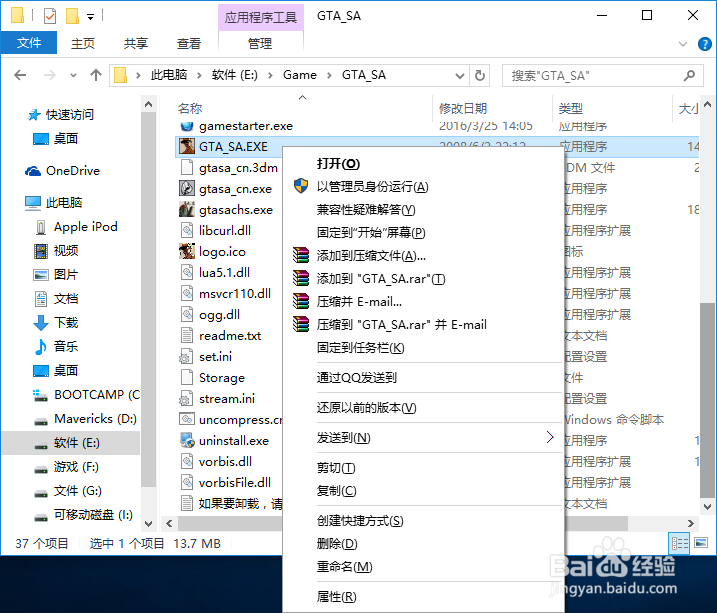Click the Apple iPod device icon
Screen dimensions: 717x613
point(41,227)
